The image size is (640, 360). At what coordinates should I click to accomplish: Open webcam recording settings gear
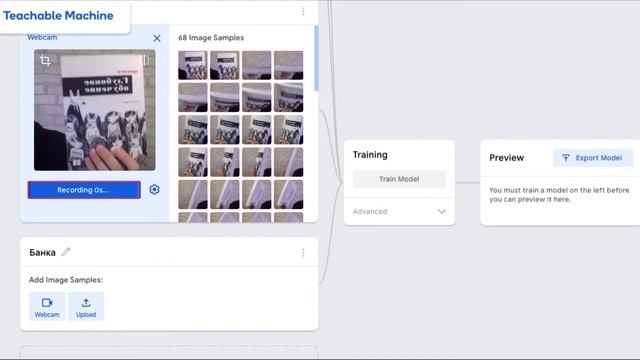point(154,189)
